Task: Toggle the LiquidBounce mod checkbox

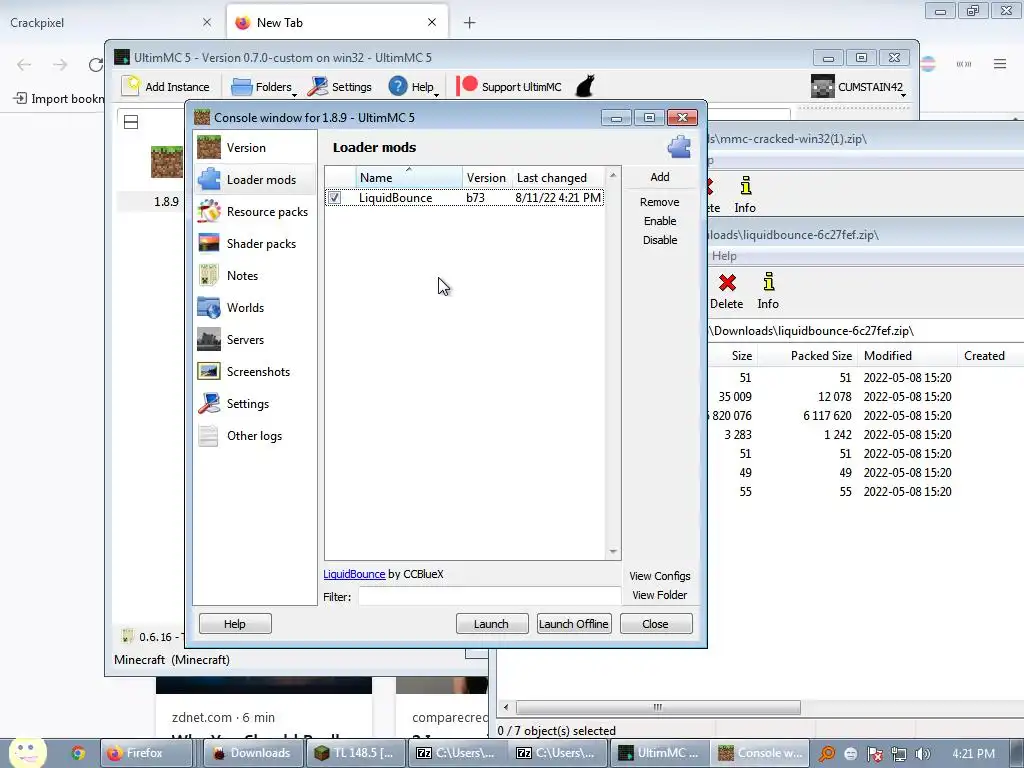Action: (x=334, y=197)
